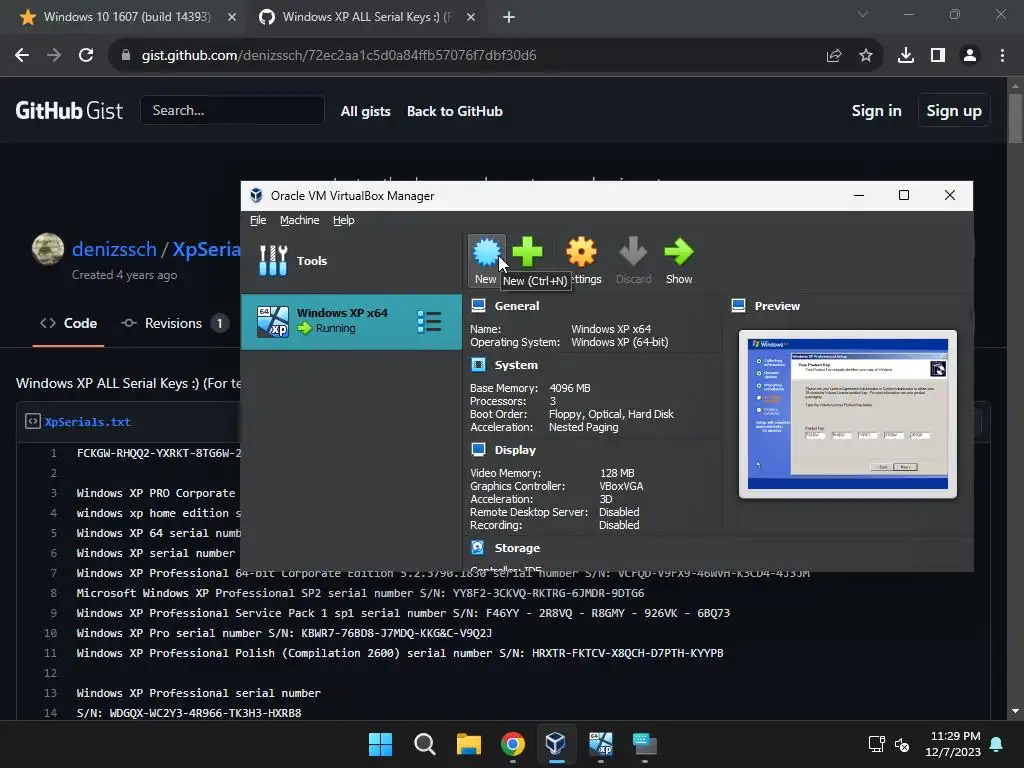Open the Windows Start button
Screen dimensions: 1024x768
click(380, 744)
